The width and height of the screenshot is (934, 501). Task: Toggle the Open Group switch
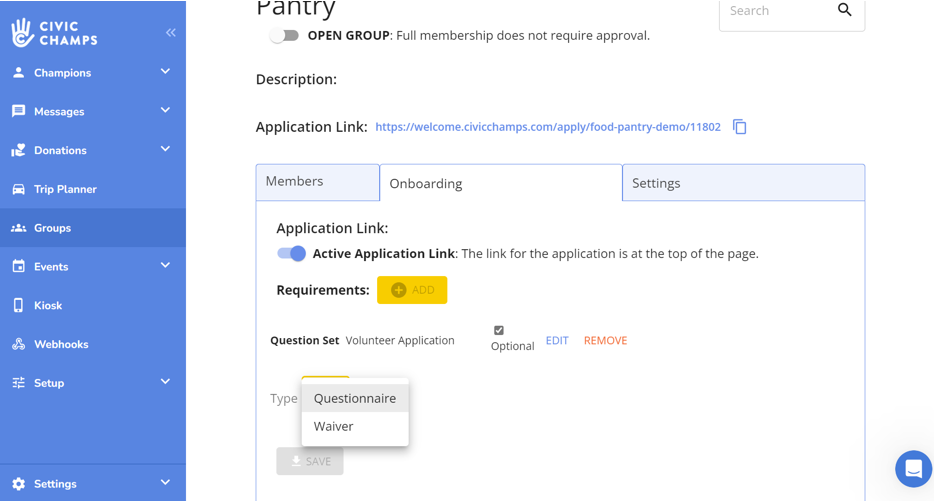(x=284, y=36)
